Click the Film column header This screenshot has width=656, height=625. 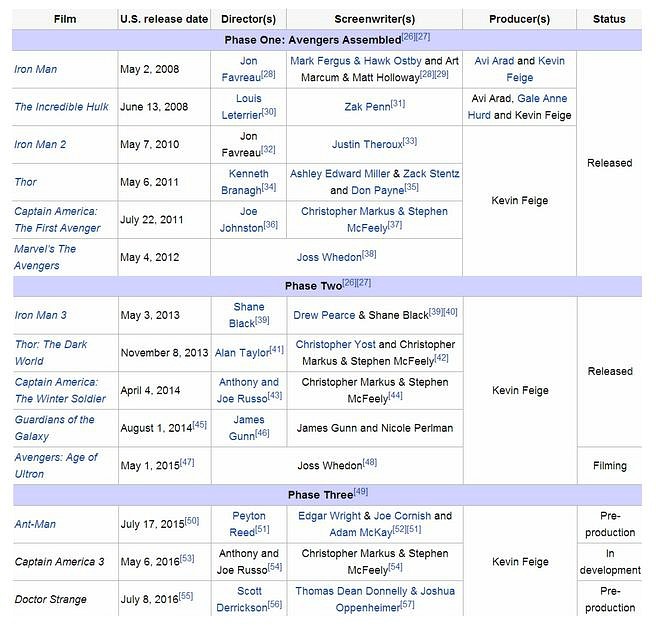(65, 19)
